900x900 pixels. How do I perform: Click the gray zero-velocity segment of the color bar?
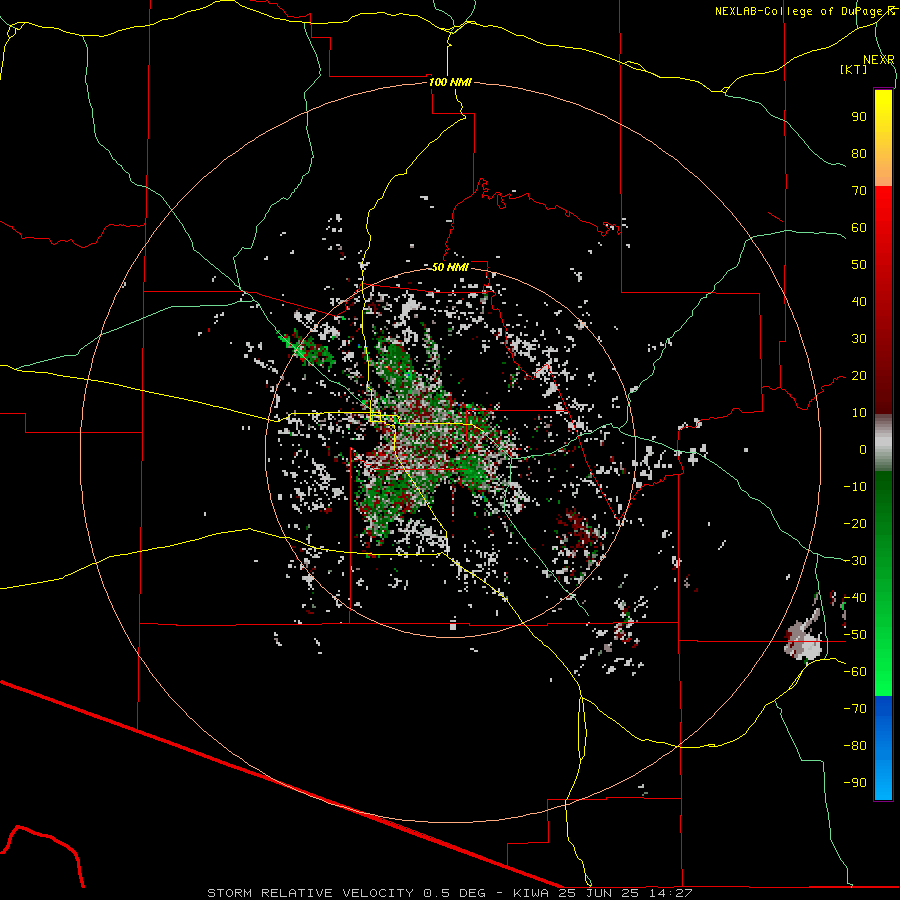click(x=883, y=443)
